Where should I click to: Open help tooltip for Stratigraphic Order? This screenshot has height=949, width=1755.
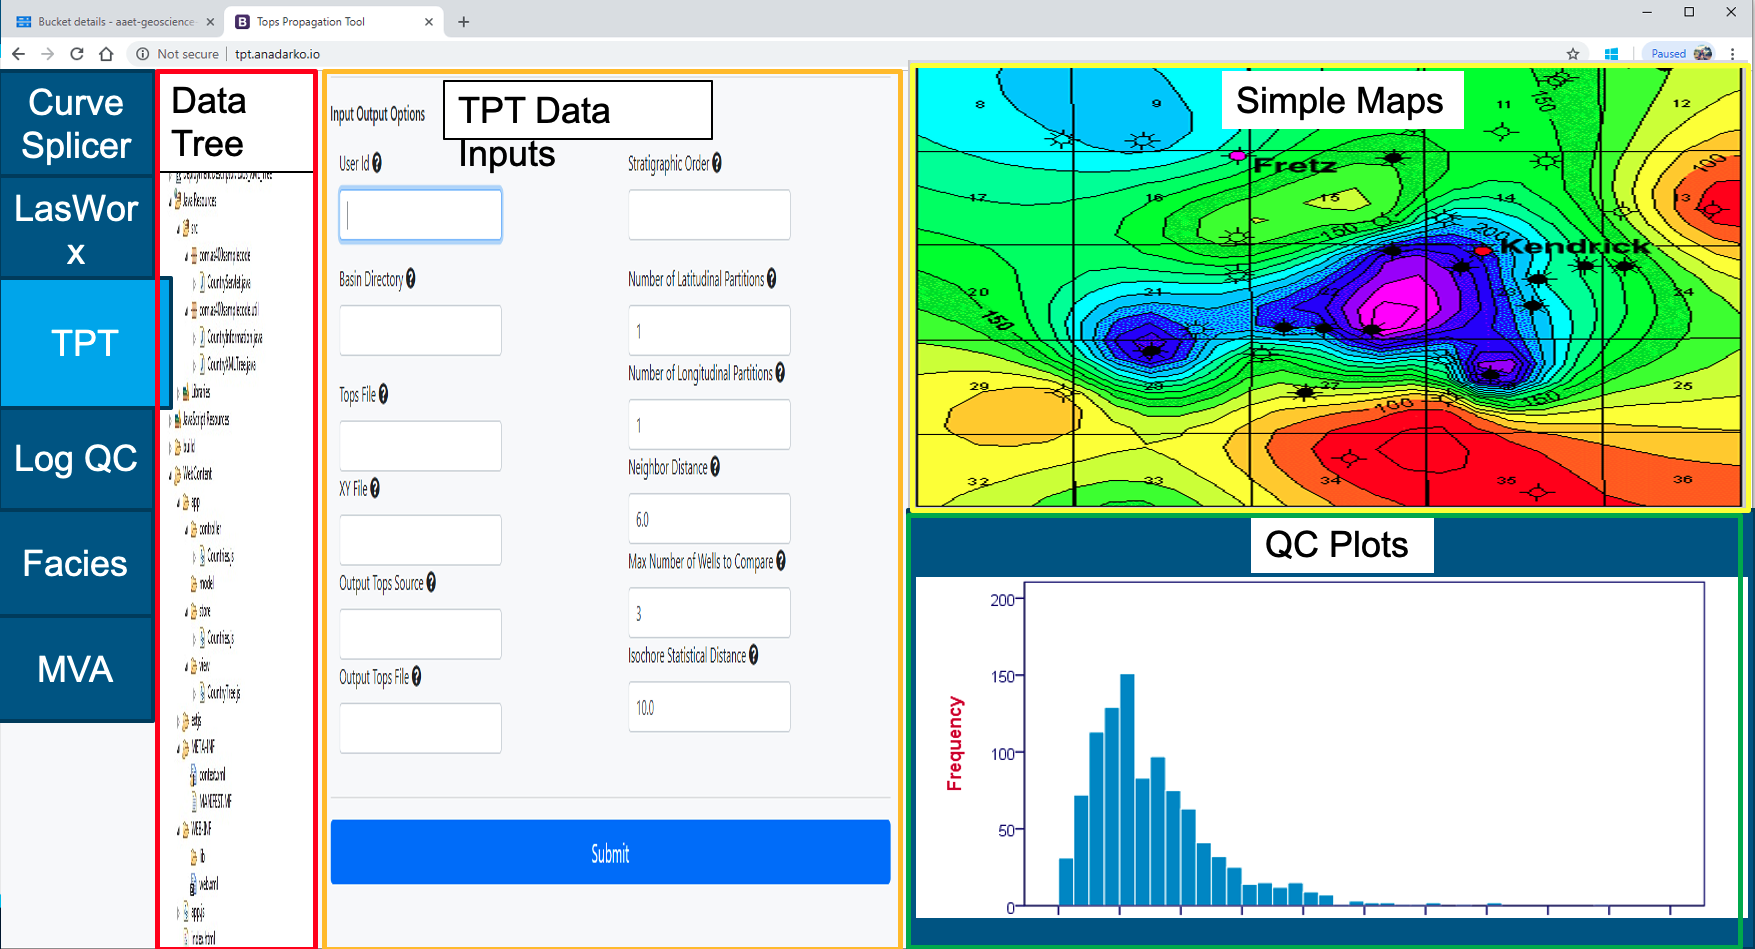717,163
